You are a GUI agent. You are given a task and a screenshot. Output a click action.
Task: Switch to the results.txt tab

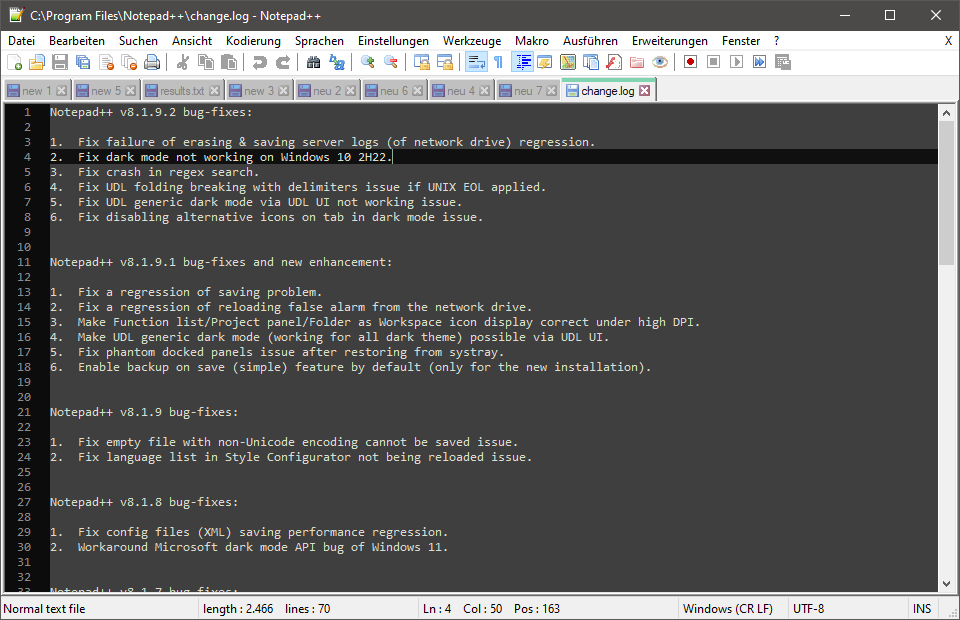coord(182,91)
